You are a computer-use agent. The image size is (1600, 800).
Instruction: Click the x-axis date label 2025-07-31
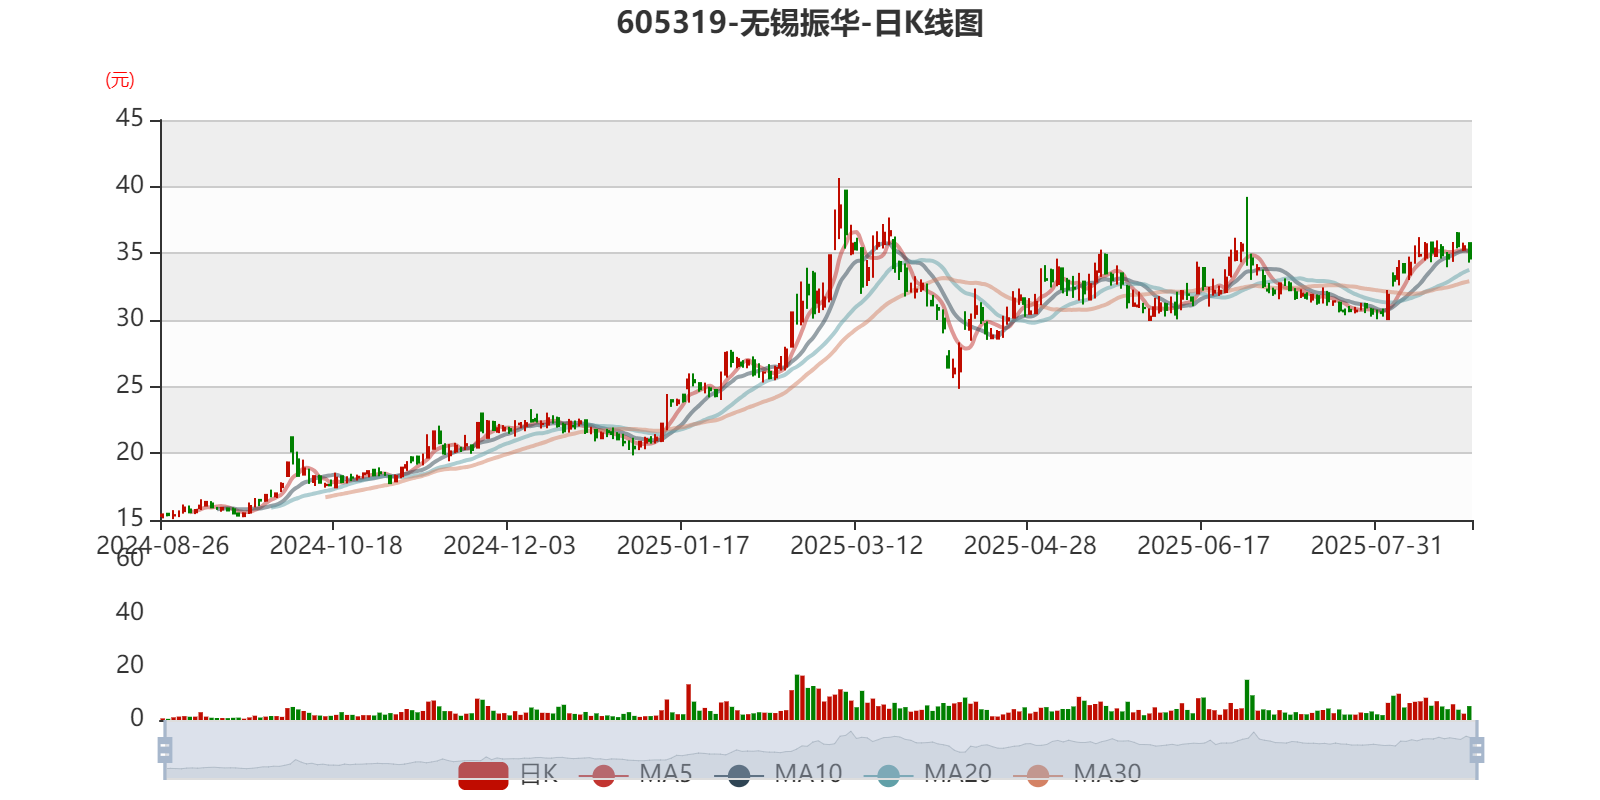pos(1377,546)
